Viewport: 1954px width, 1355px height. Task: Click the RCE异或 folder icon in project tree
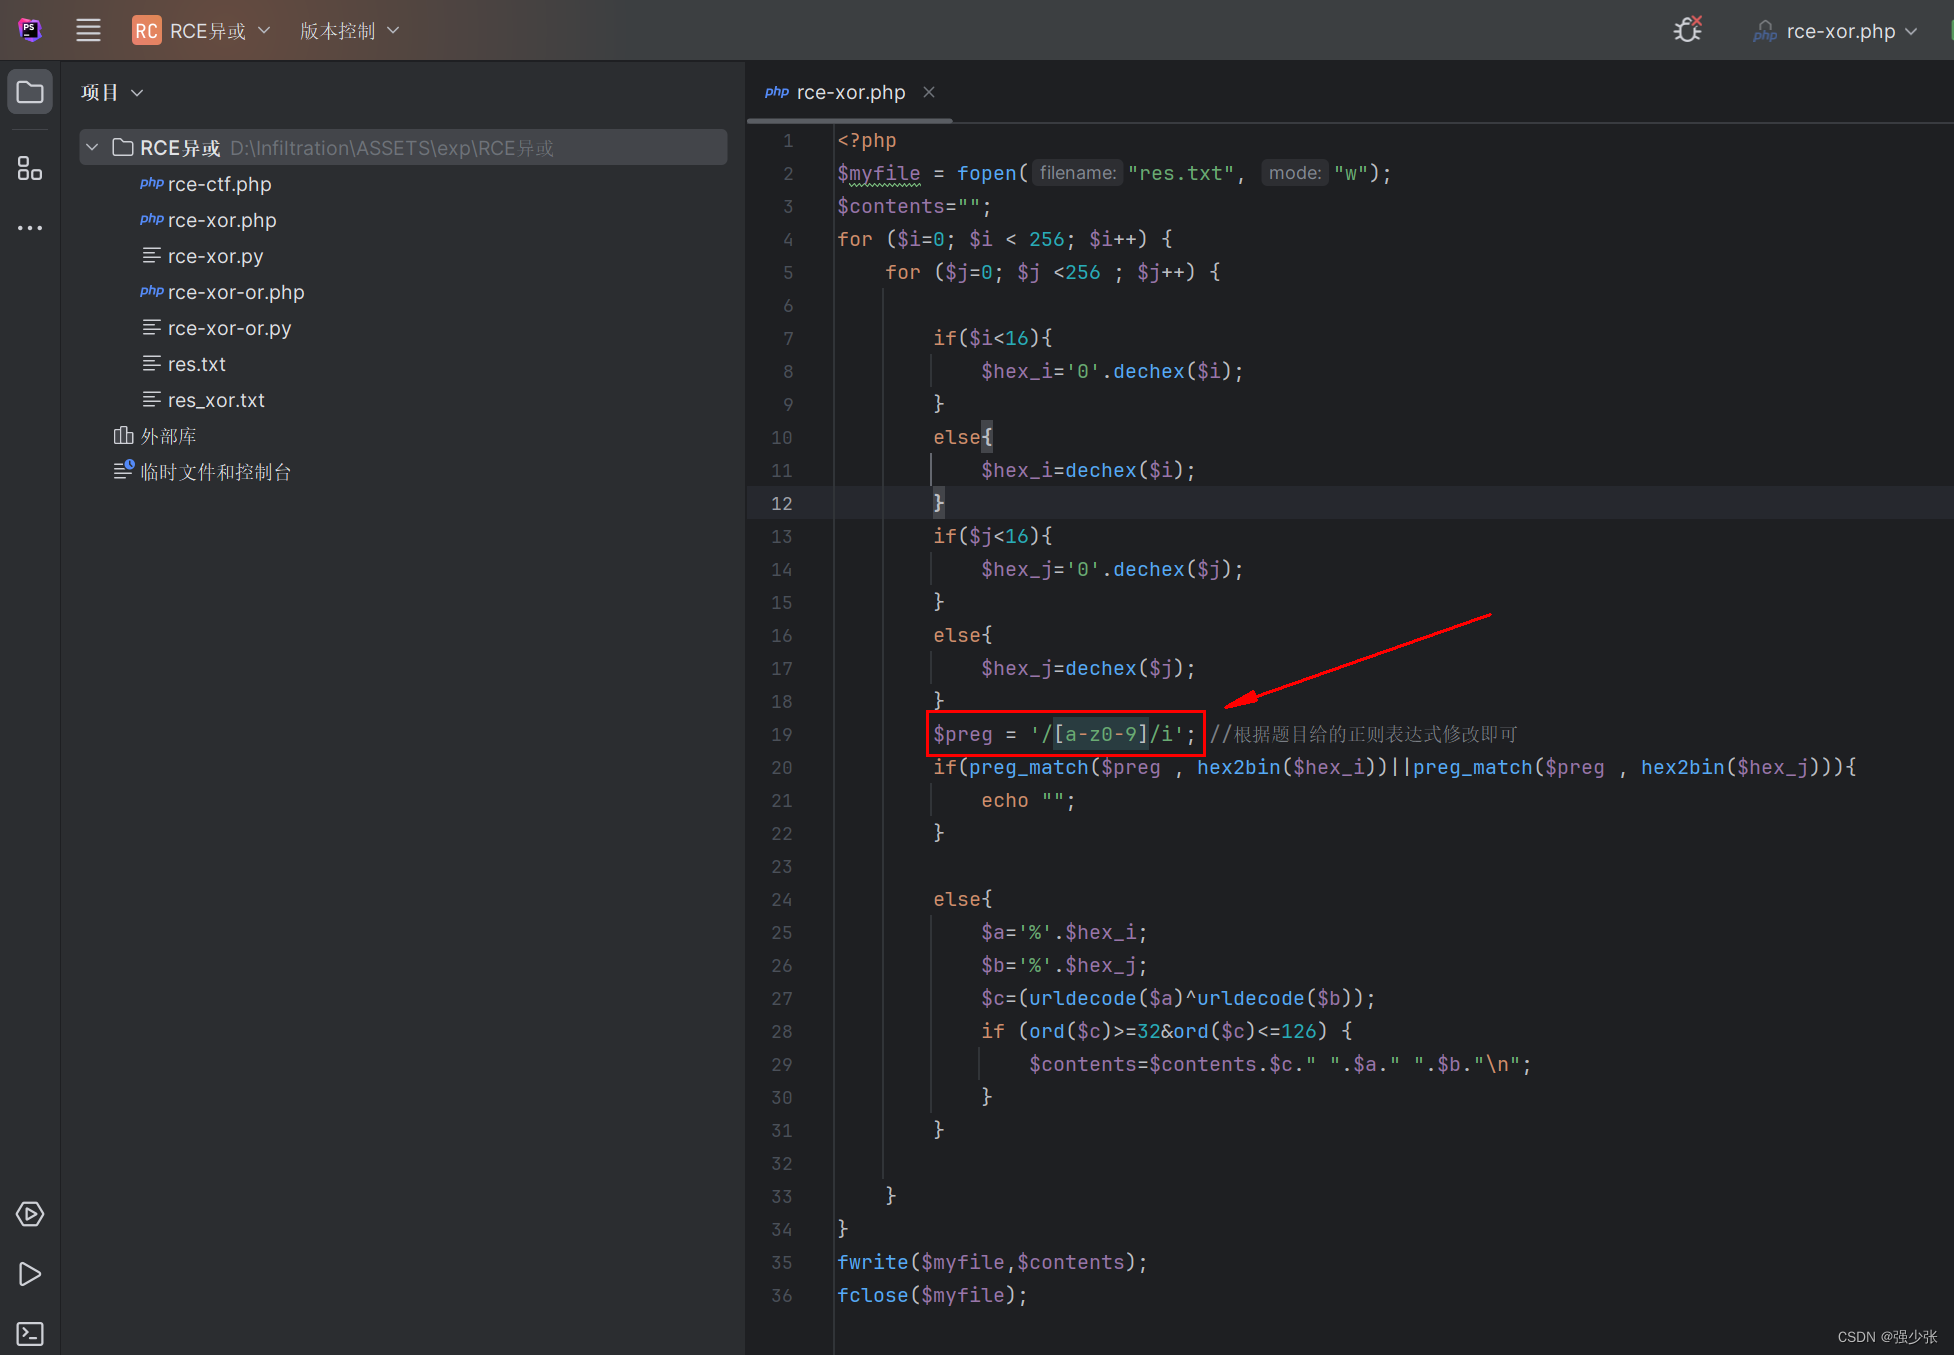[123, 147]
